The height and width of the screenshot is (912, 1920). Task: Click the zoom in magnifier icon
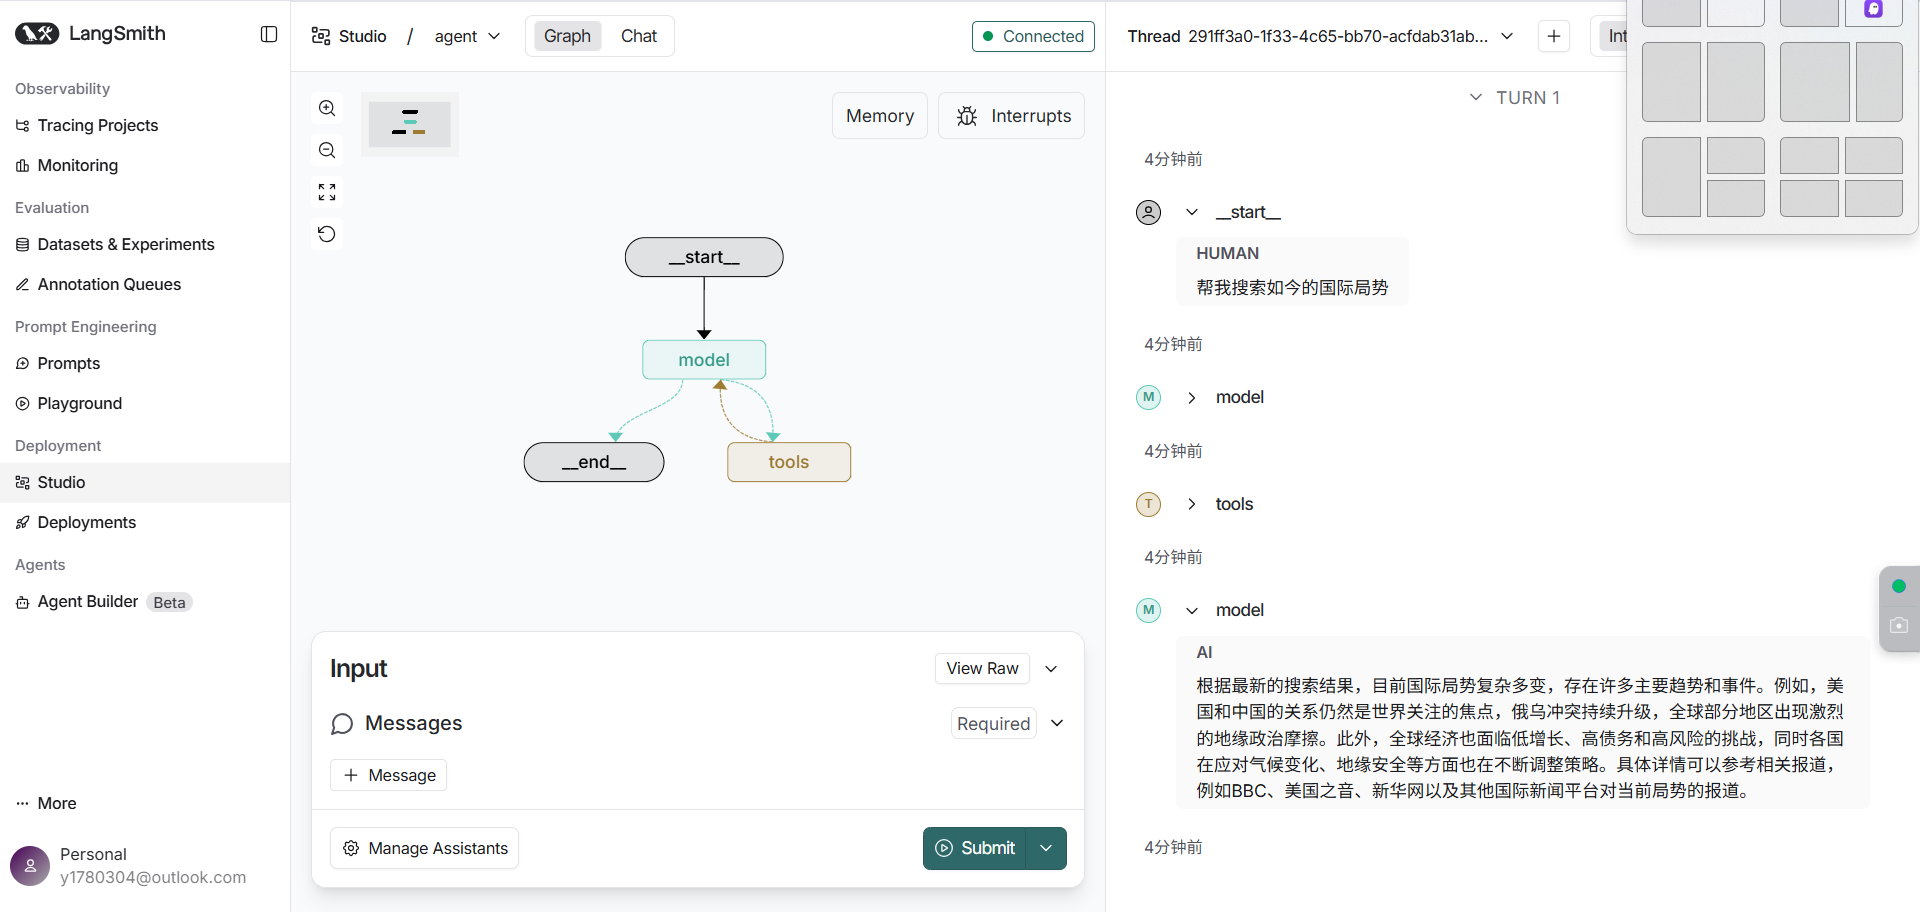pos(327,108)
